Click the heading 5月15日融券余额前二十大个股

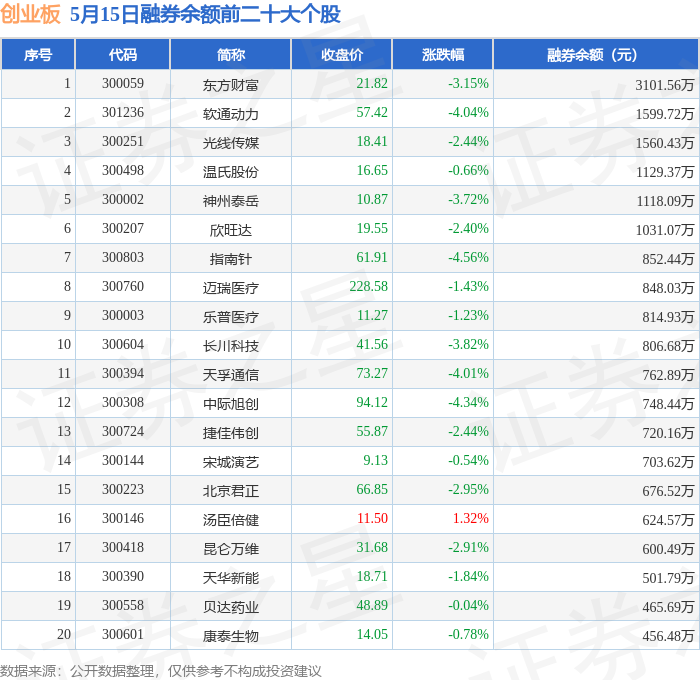205,14
